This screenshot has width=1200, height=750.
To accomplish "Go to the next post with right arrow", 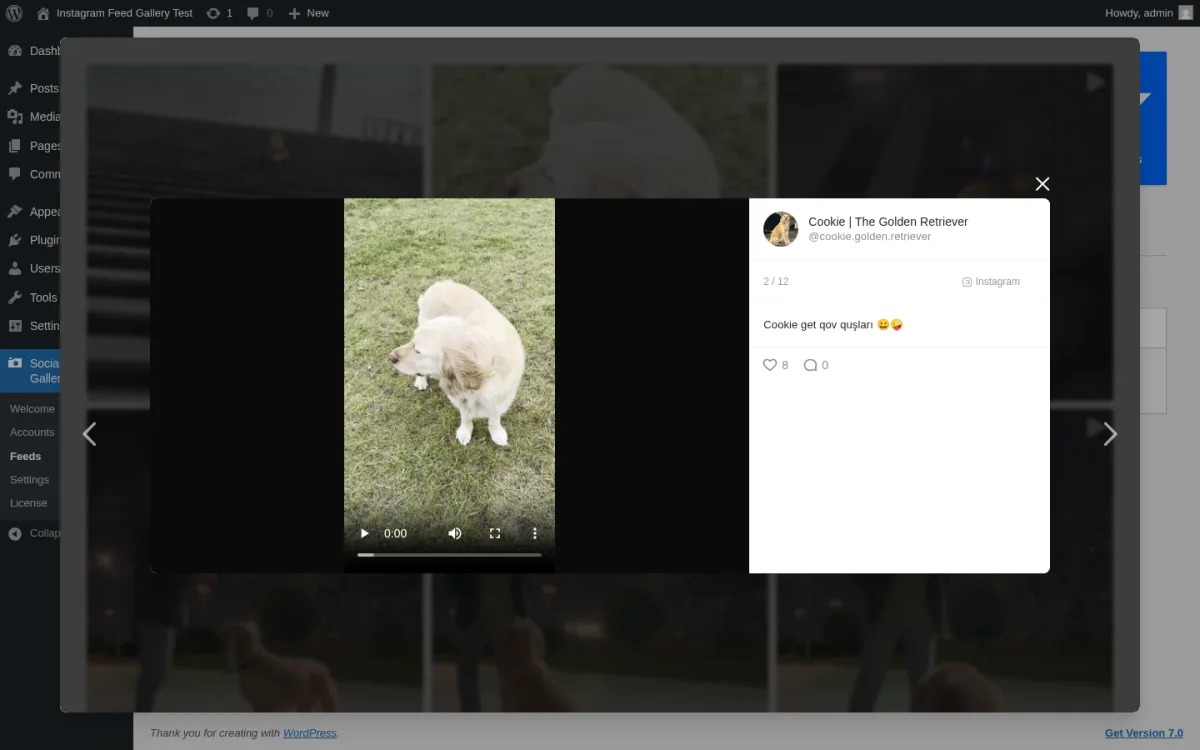I will coord(1110,434).
